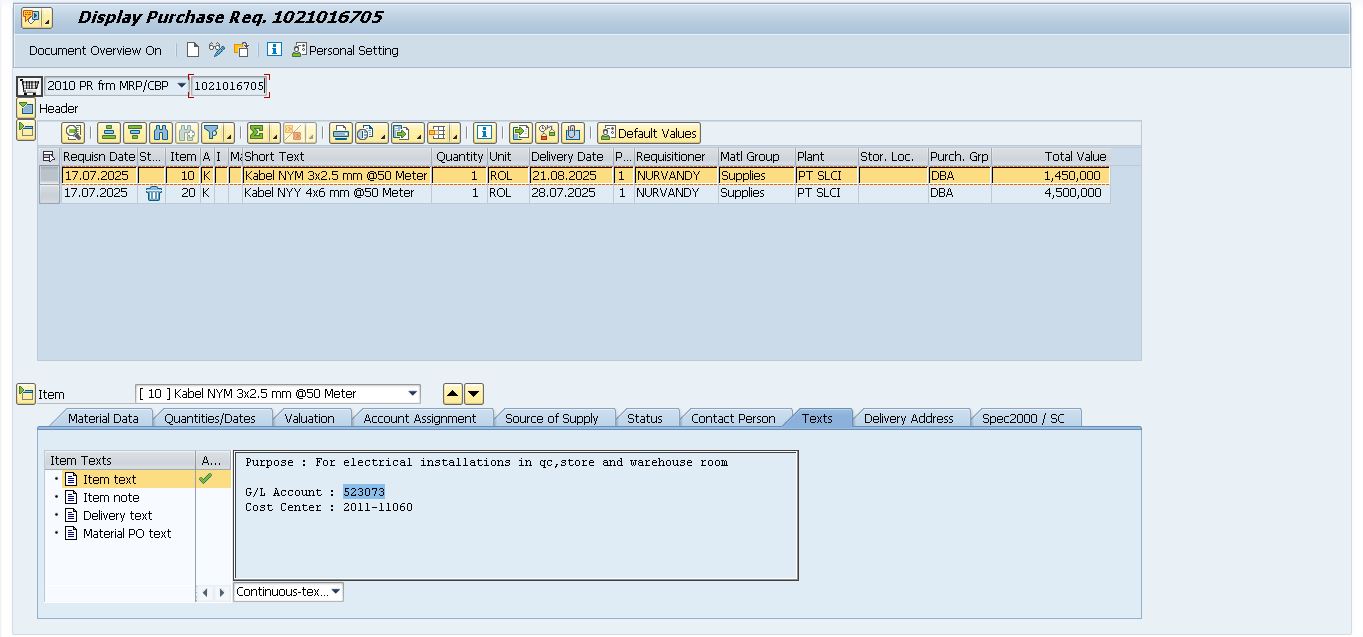Click the Find Next binoculars icon
This screenshot has width=1363, height=637.
[187, 133]
